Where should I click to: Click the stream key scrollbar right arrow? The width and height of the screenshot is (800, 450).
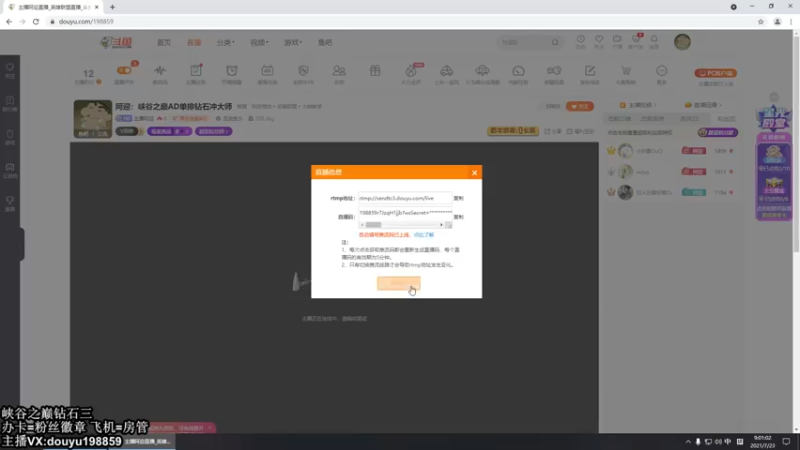tap(441, 225)
